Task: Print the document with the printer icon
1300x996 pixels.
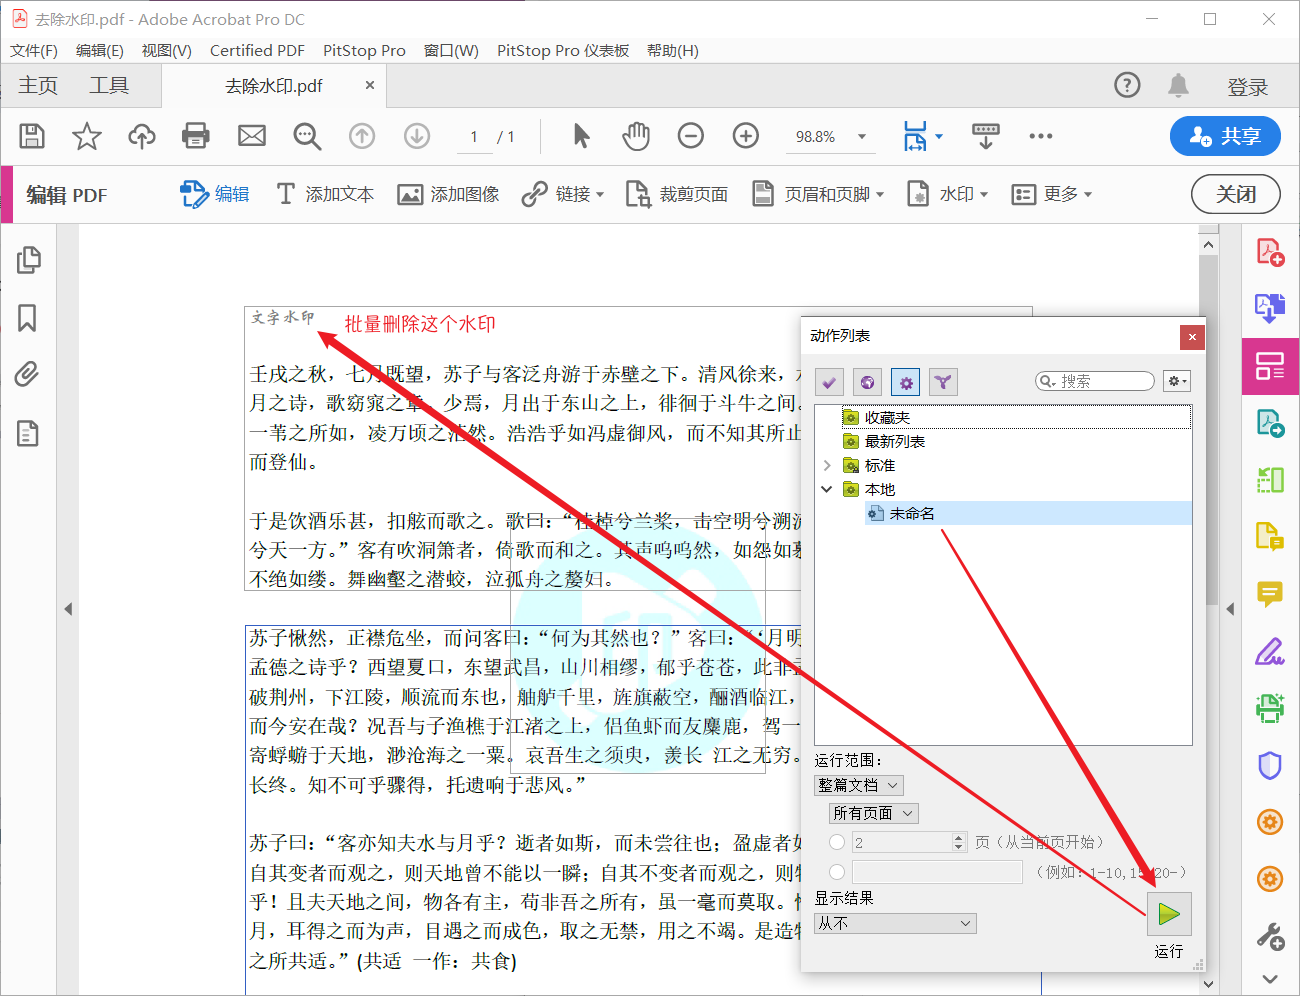Action: (x=196, y=136)
